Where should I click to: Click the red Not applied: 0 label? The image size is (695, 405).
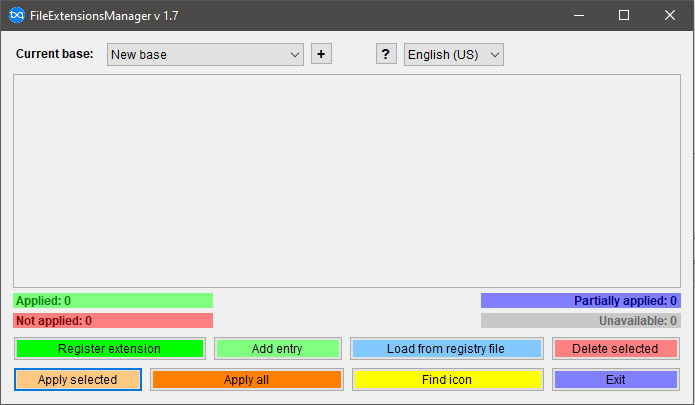[x=113, y=321]
